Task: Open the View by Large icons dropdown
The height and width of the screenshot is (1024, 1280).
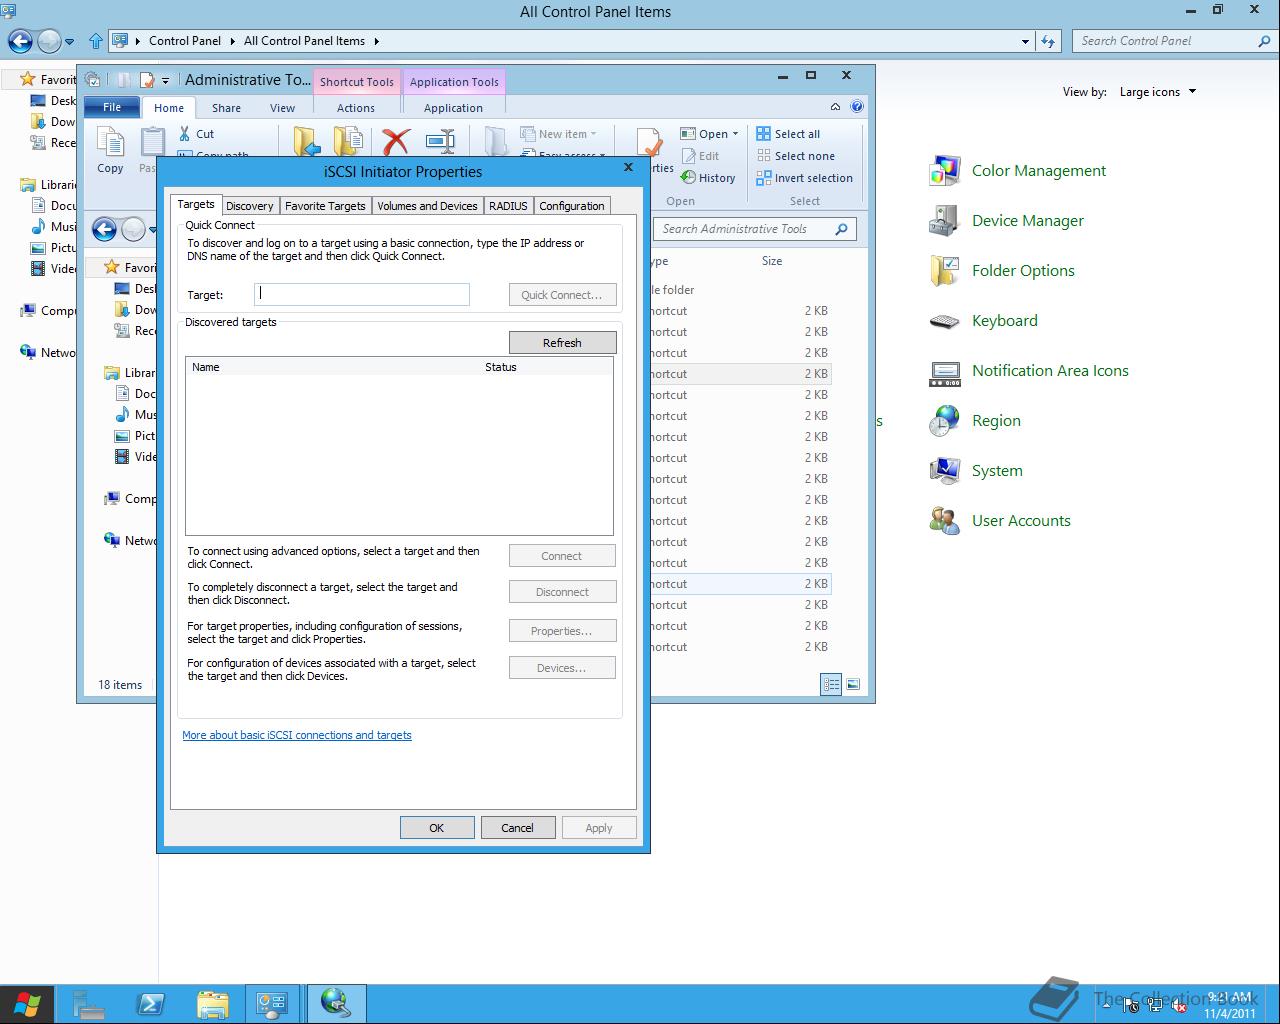Action: (1158, 92)
